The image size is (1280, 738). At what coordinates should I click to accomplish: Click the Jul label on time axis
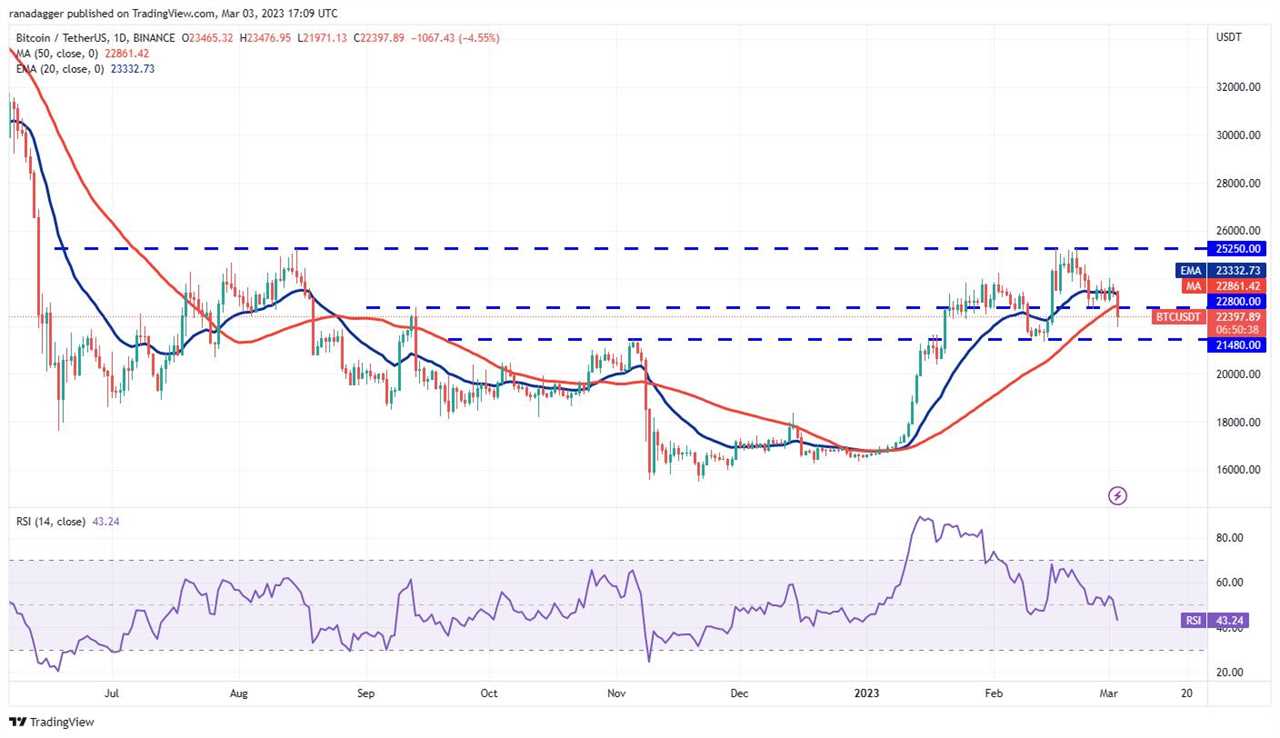(112, 692)
